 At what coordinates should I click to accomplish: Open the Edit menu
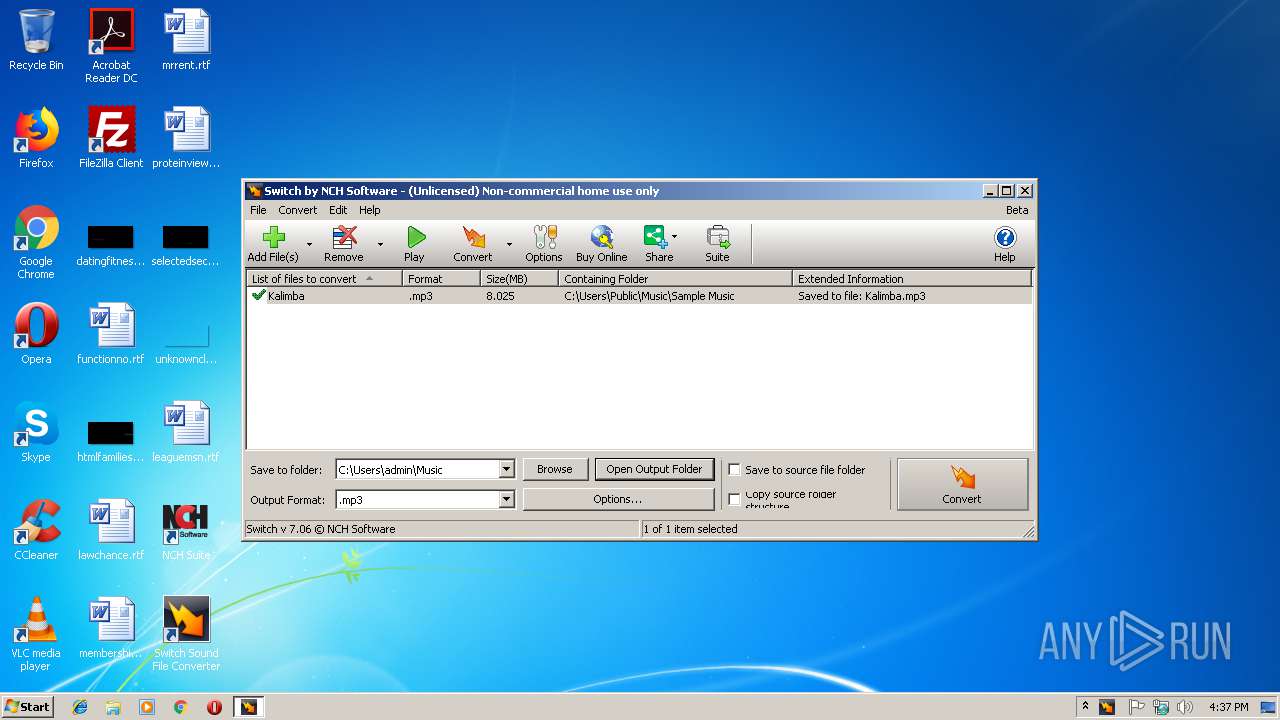pos(338,210)
